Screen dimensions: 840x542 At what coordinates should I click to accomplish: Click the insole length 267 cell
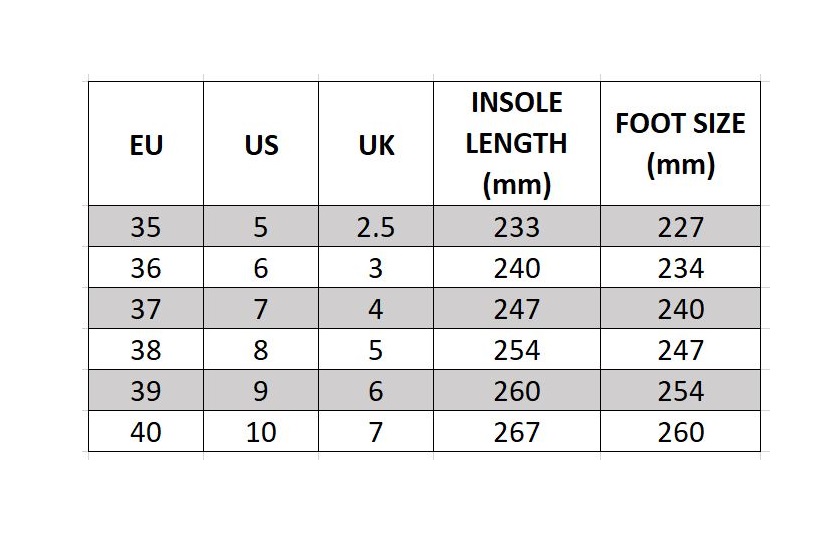[517, 431]
